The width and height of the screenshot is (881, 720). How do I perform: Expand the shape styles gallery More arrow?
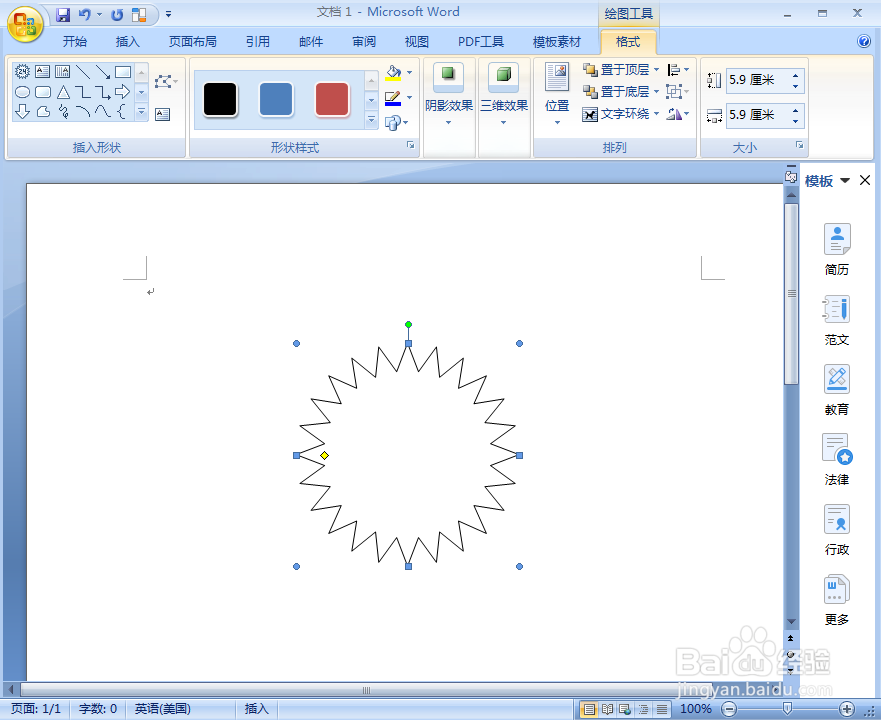(x=371, y=120)
